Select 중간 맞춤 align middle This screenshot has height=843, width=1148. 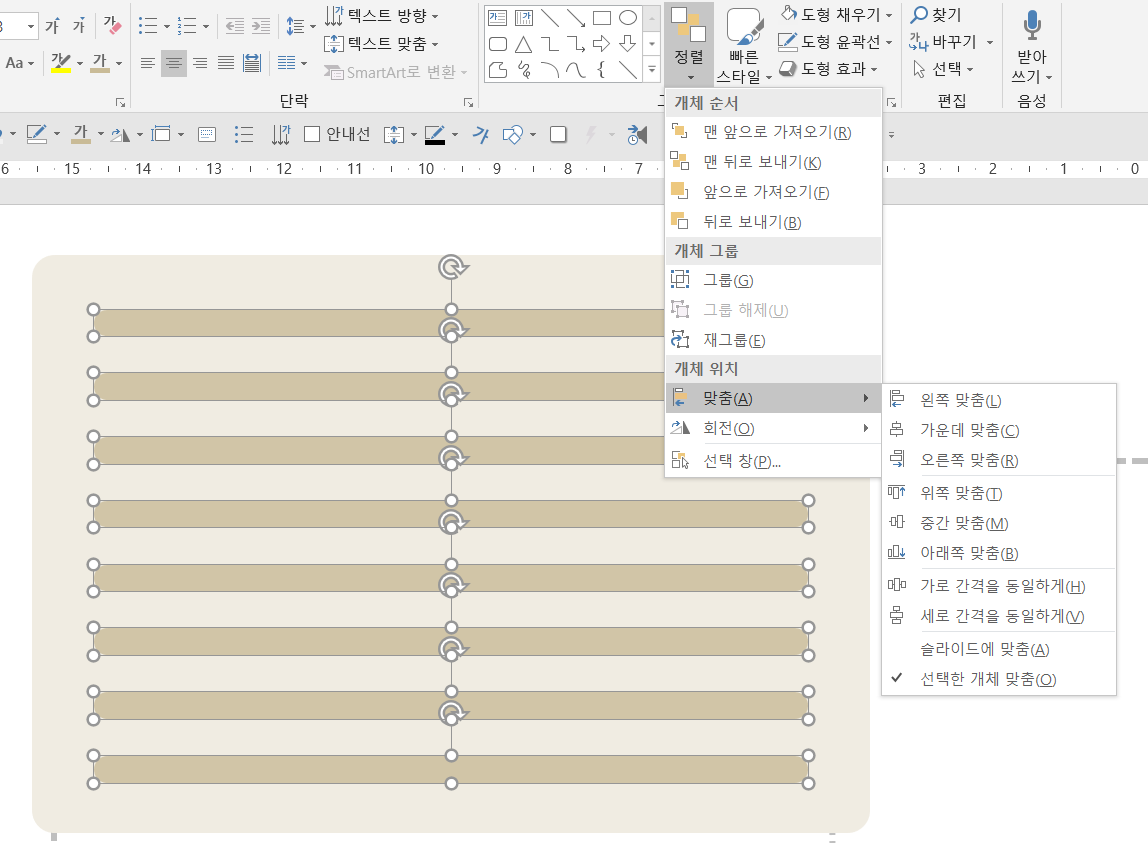[999, 524]
